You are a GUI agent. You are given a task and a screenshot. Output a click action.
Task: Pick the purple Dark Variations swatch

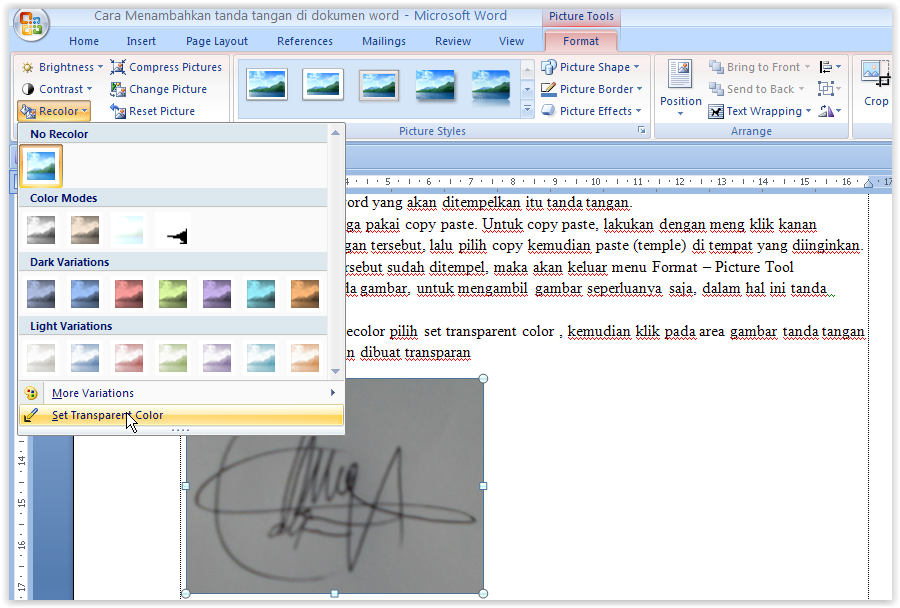(x=217, y=293)
